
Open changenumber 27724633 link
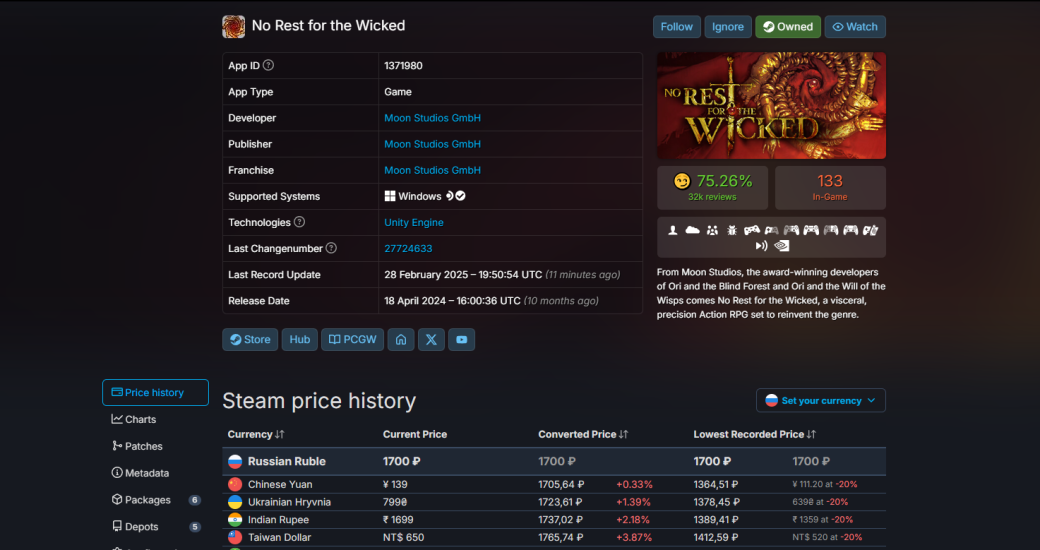tap(408, 249)
